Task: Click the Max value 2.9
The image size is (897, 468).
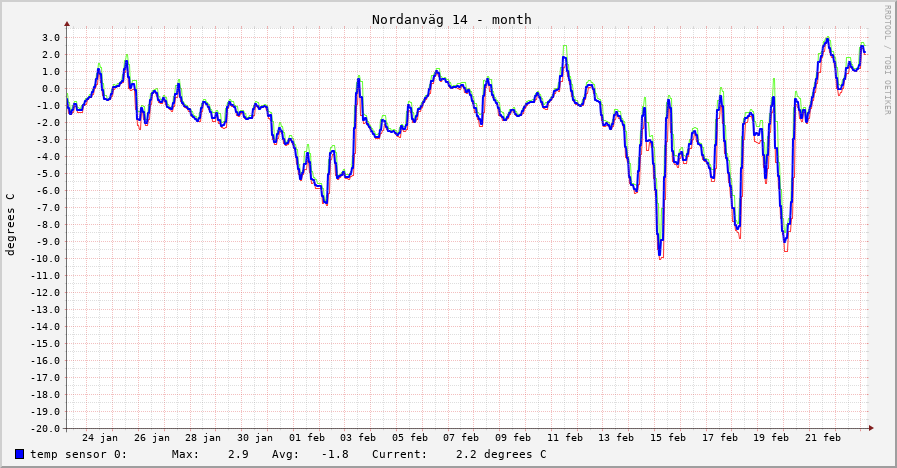Action: (238, 454)
